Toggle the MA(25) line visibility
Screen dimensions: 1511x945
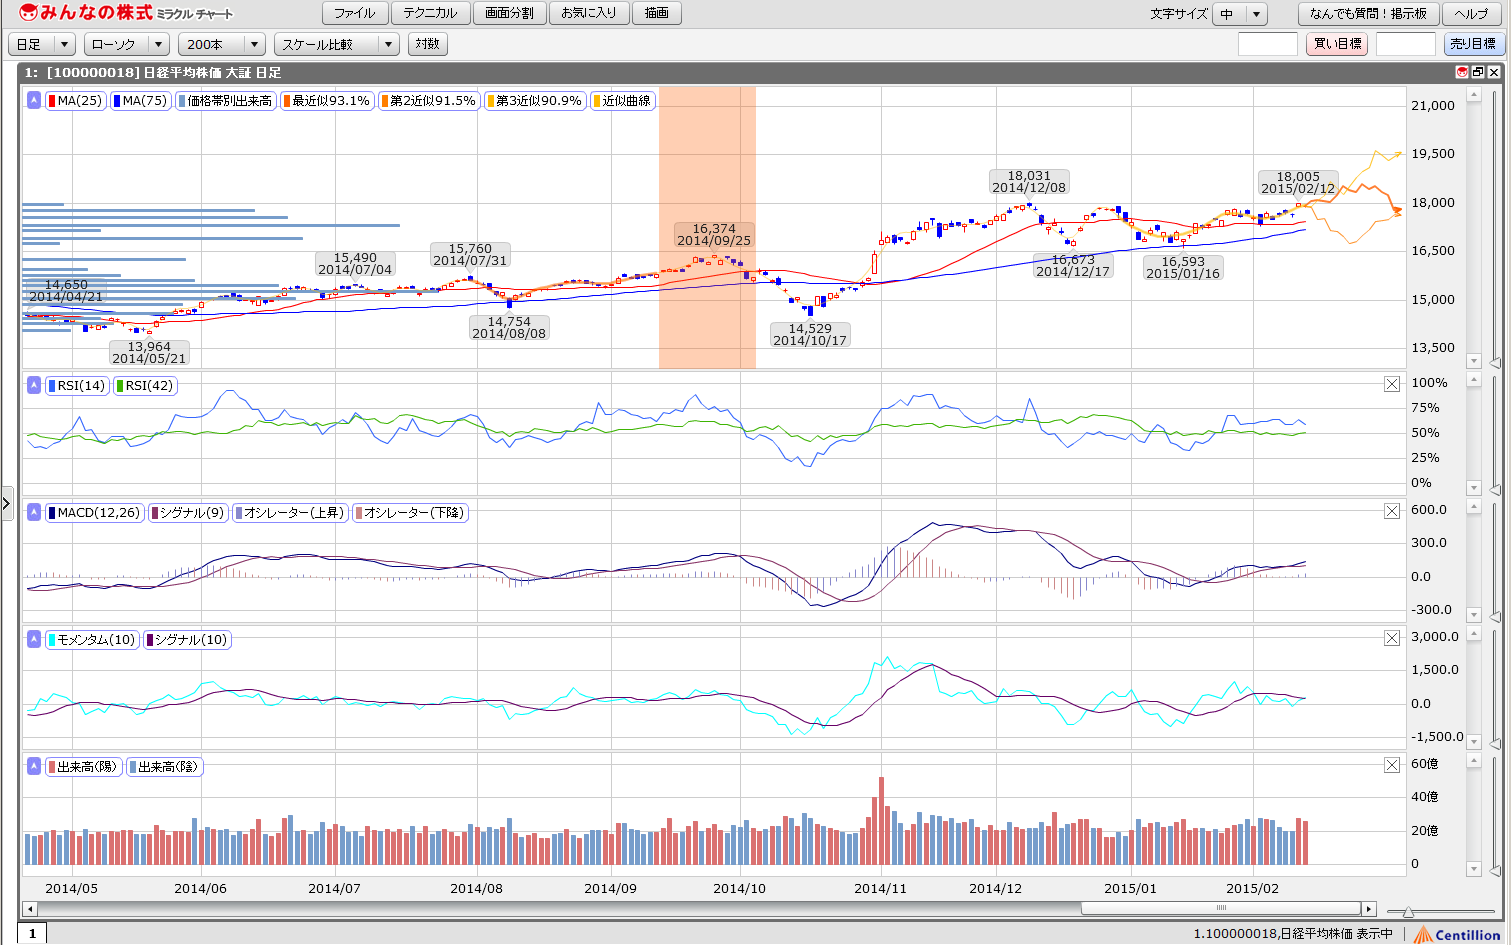(x=76, y=101)
